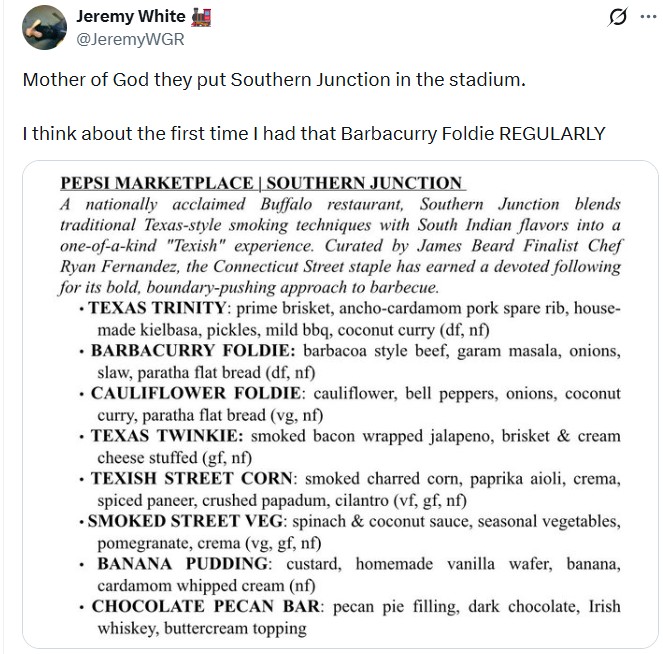
Task: Click the BARBACURRY FOLDIE menu item in the image
Action: coord(350,362)
